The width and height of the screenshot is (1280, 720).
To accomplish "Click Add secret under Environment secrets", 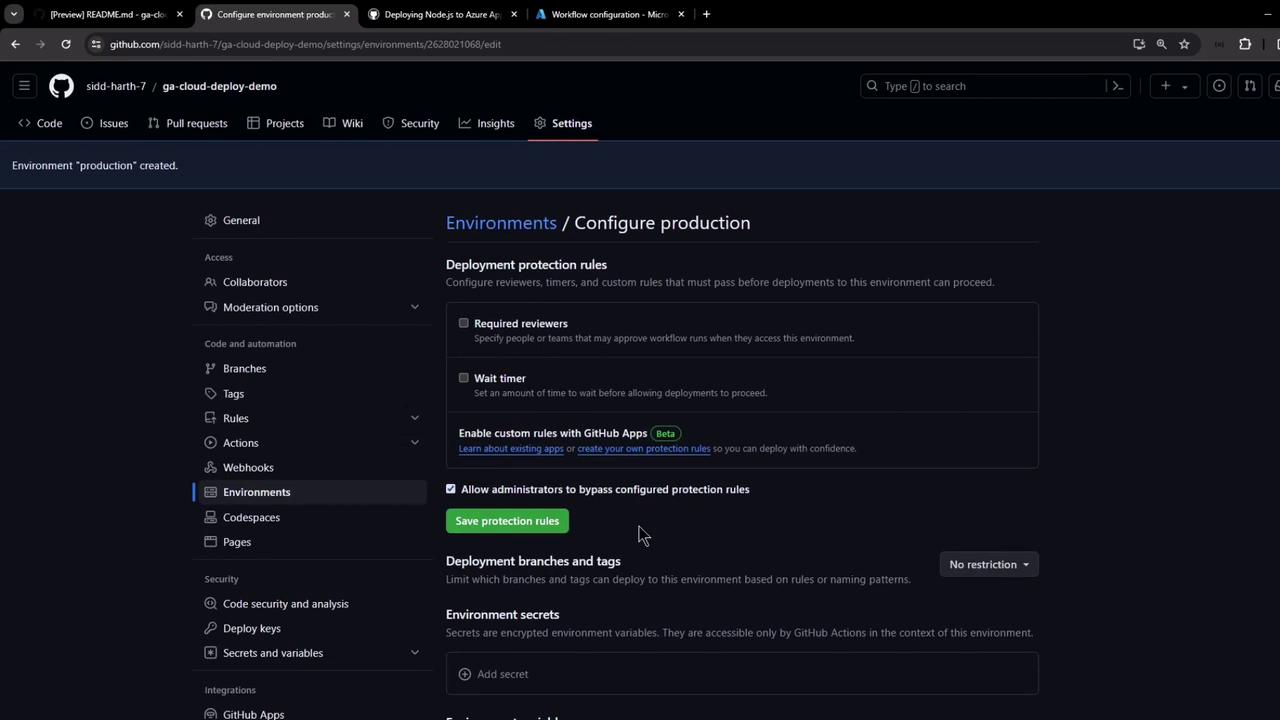I will click(742, 674).
